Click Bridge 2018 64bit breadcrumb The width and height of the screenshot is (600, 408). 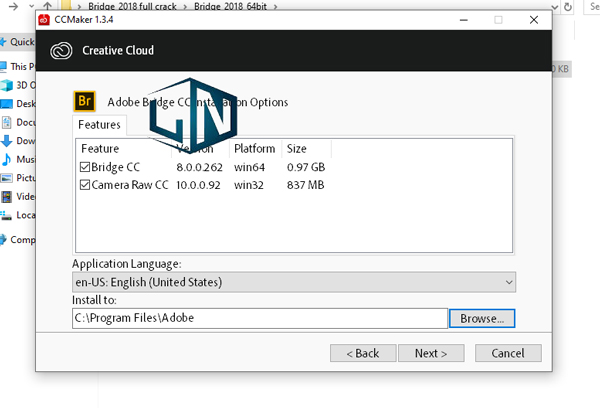coord(230,7)
